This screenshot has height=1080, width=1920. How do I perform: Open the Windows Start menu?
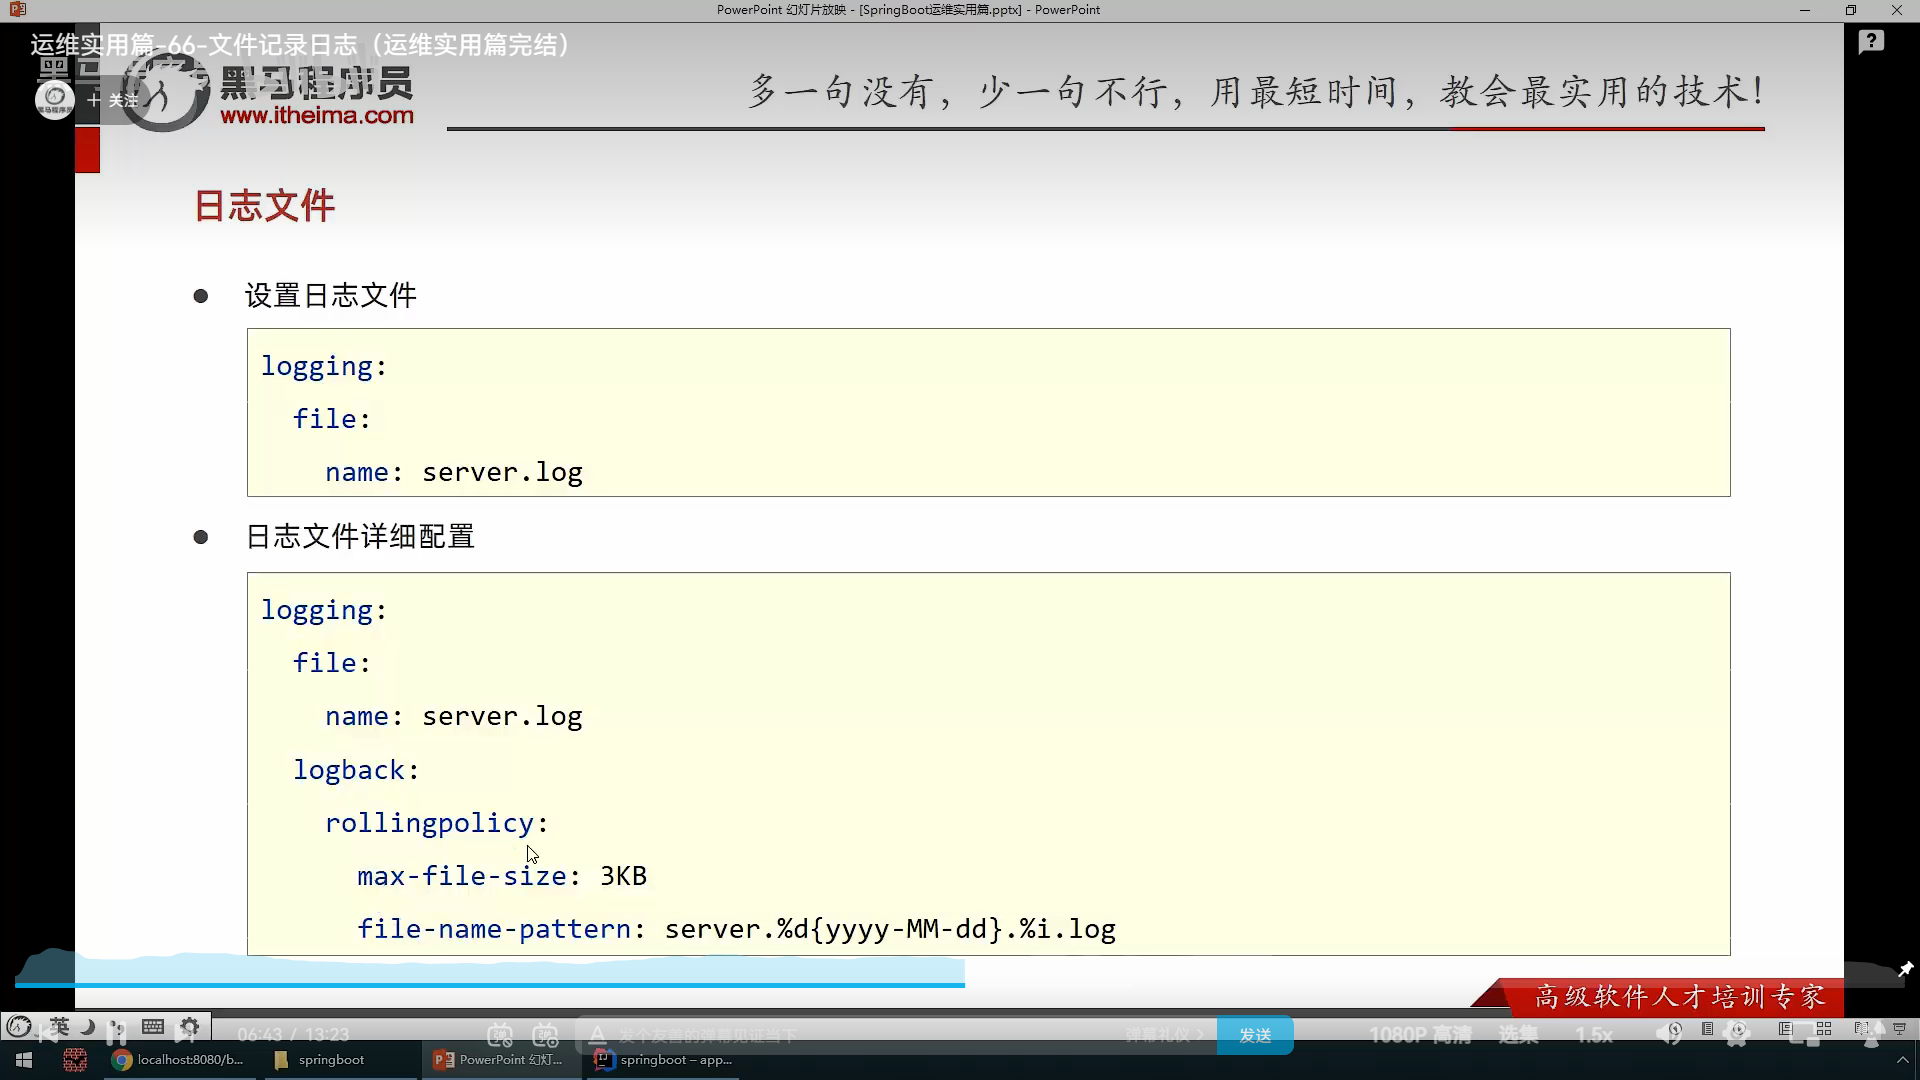pos(24,1060)
